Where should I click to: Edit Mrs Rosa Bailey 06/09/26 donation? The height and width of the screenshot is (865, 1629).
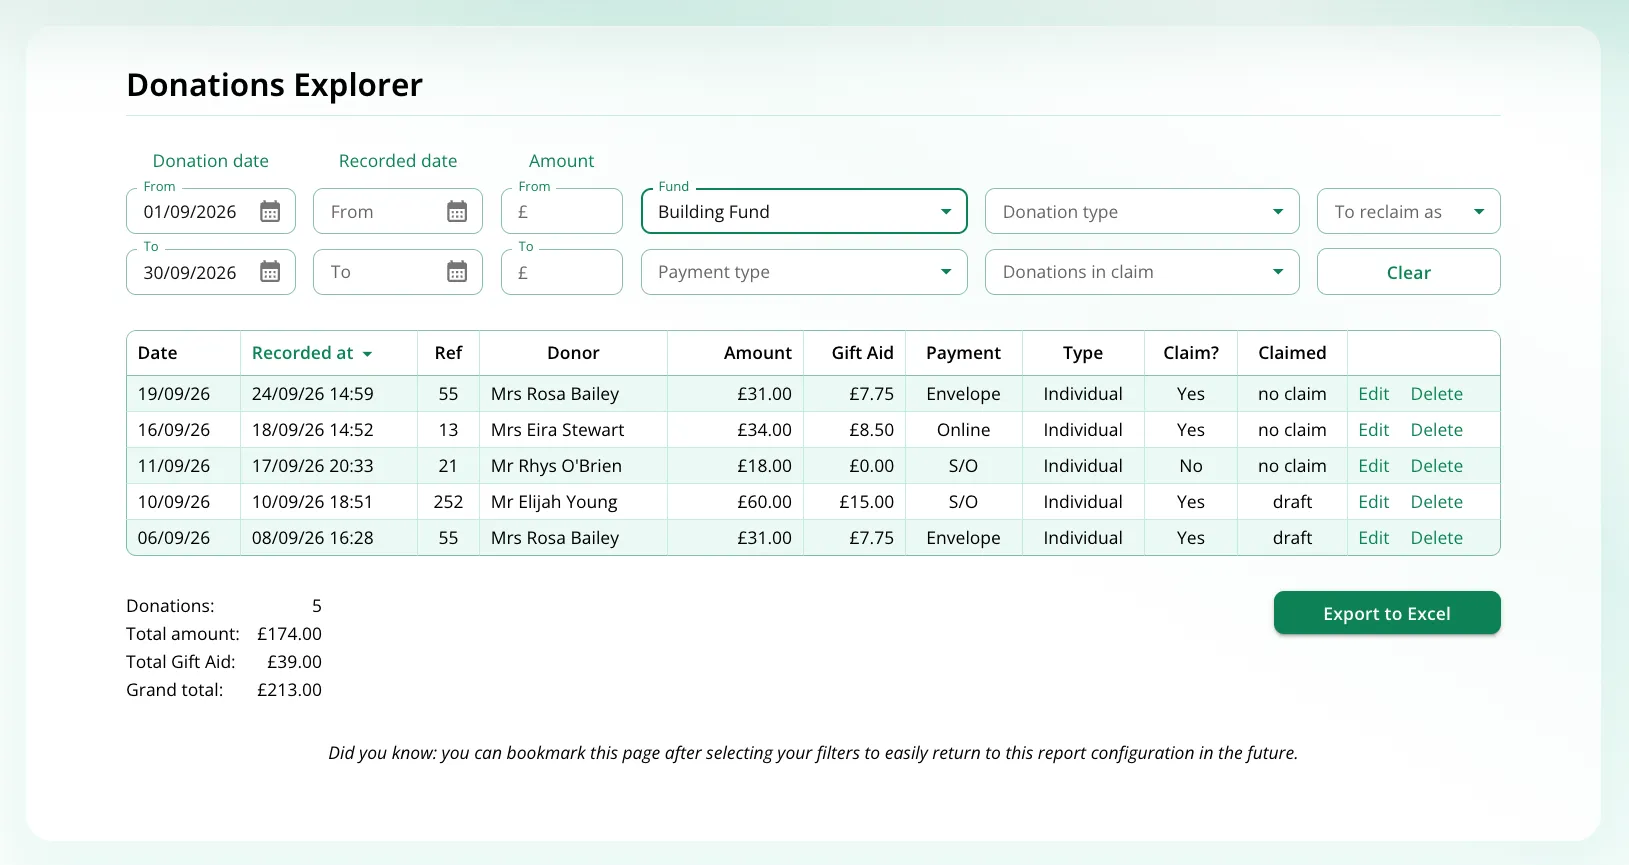coord(1373,538)
